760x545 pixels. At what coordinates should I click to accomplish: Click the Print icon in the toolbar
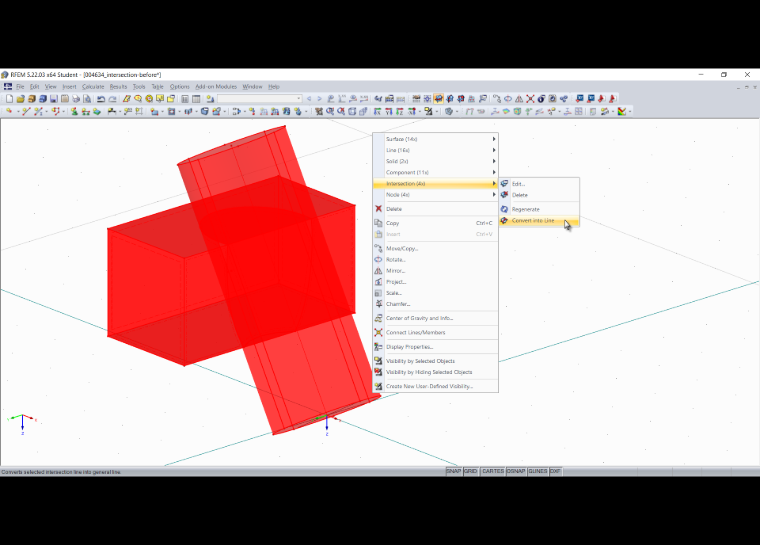coord(76,99)
